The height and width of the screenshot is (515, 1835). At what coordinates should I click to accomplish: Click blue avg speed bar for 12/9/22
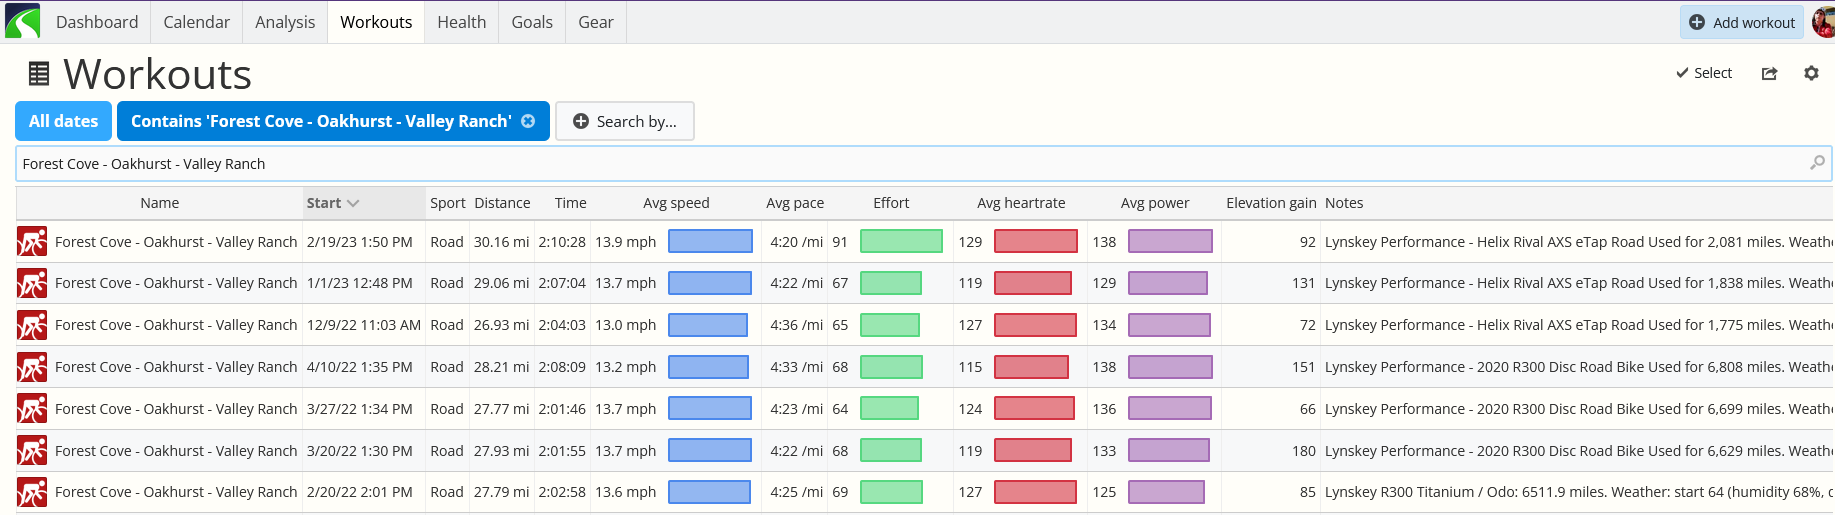708,325
